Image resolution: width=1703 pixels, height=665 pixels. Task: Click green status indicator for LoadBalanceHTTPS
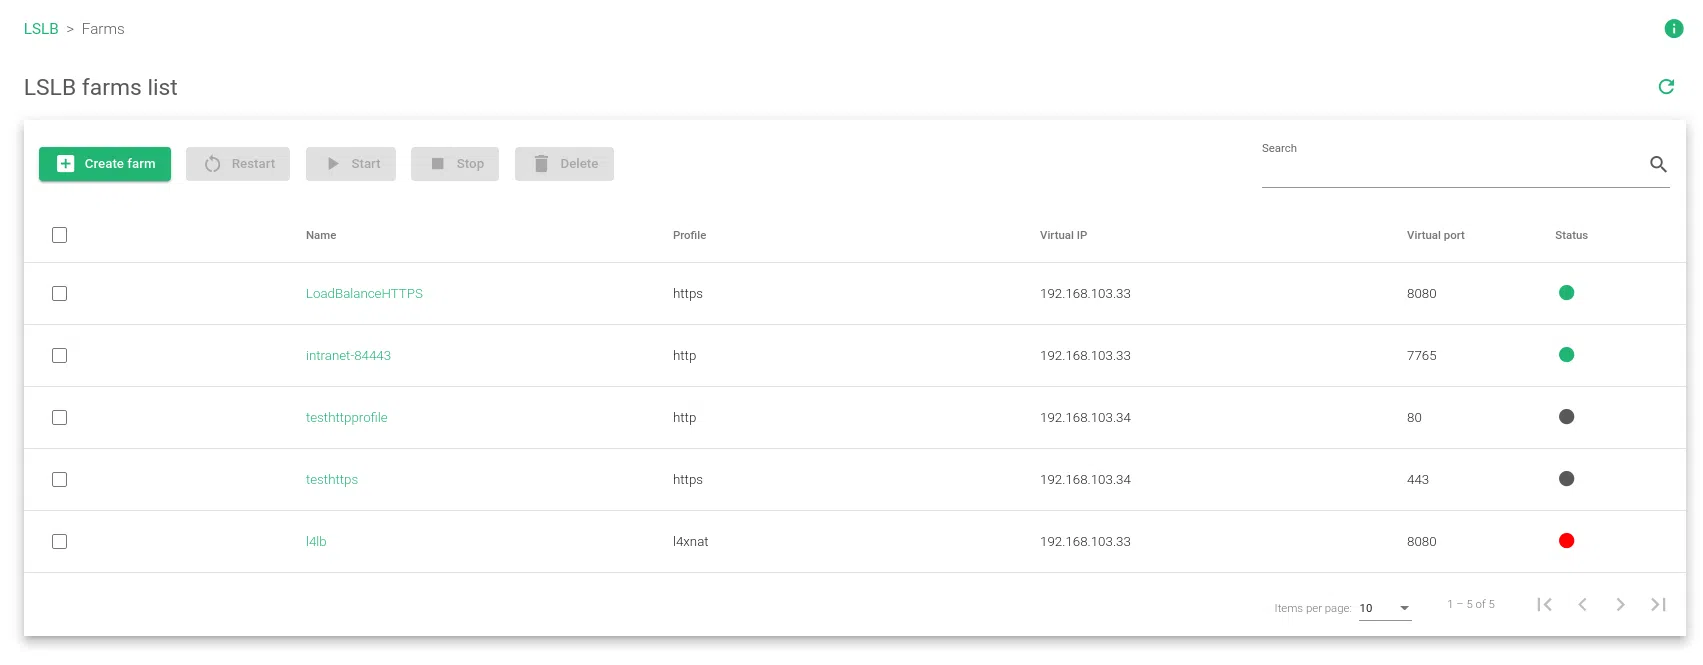click(1566, 293)
